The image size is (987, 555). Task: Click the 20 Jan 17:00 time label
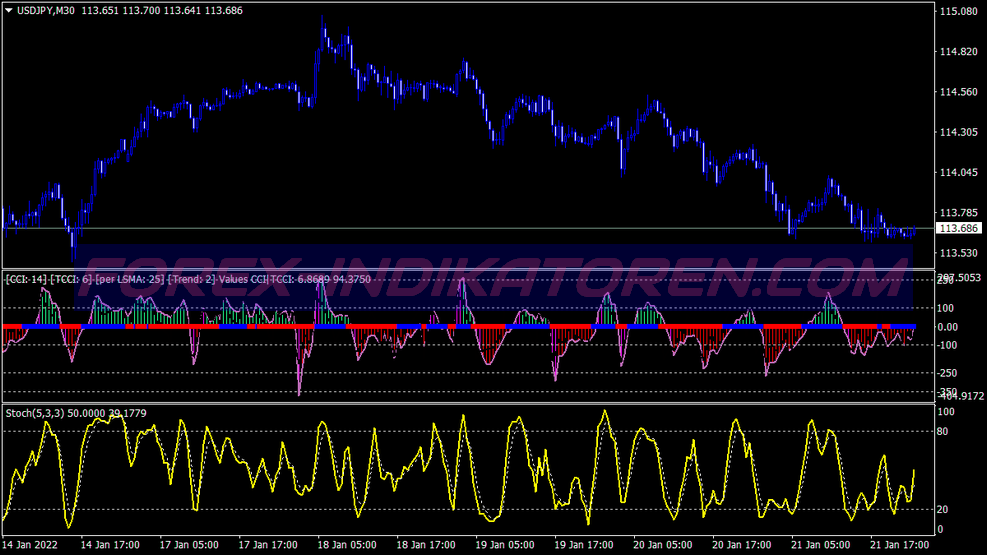(742, 545)
